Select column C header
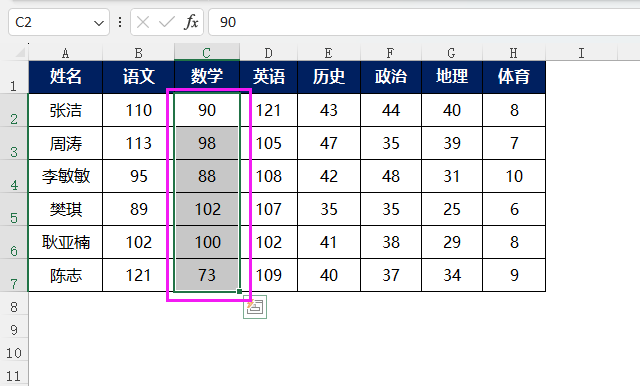Screen dimensions: 640x386 tap(207, 53)
